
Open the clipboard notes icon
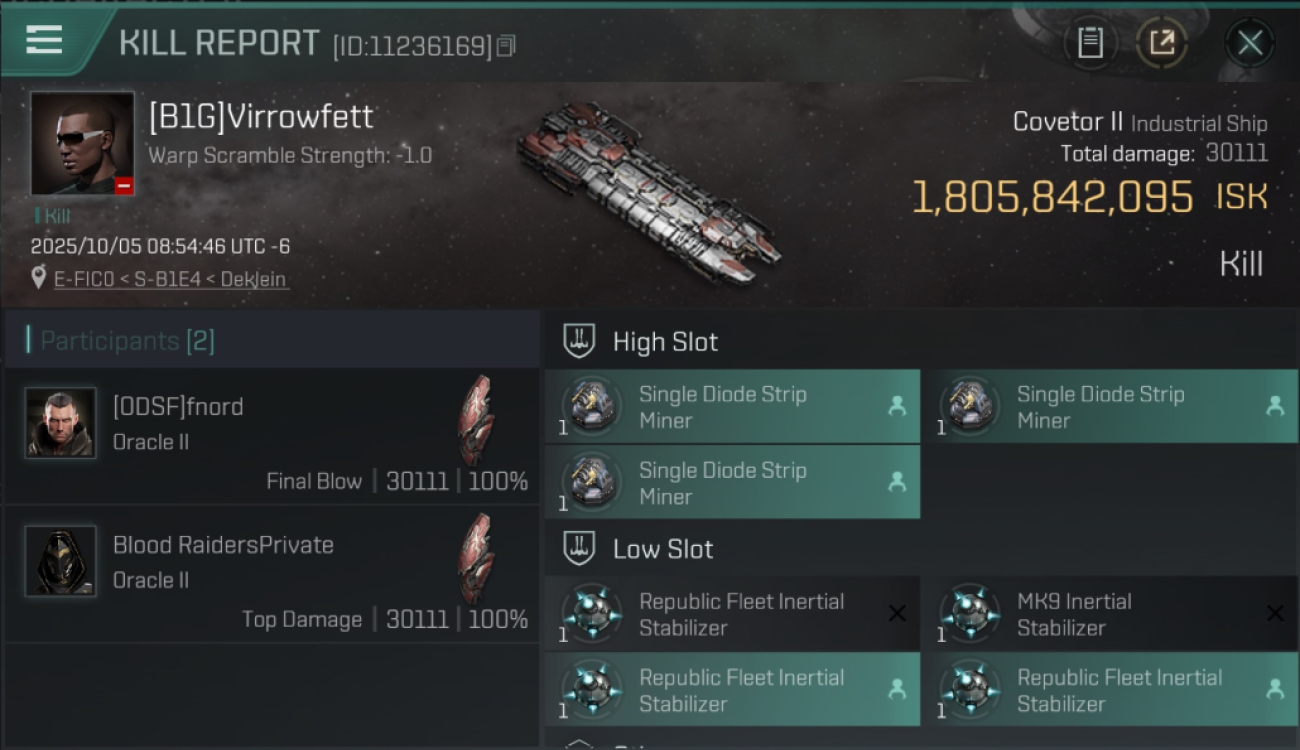(1090, 42)
